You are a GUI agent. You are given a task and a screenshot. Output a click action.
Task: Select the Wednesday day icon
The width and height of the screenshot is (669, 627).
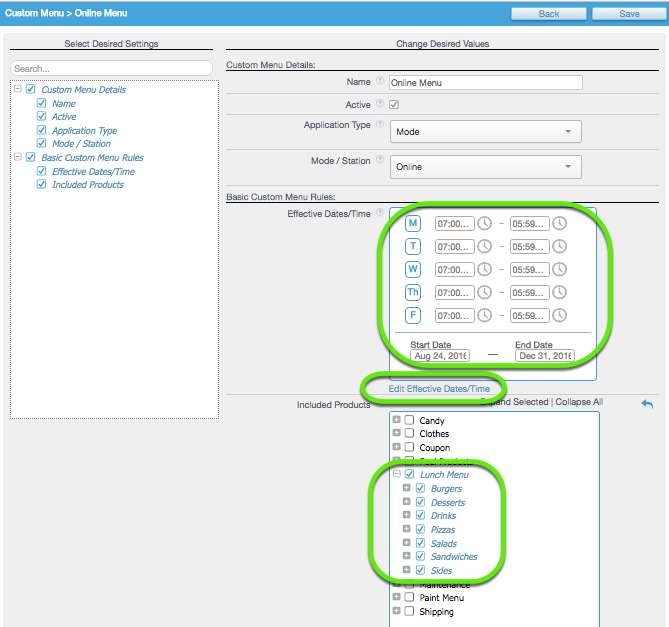click(413, 269)
